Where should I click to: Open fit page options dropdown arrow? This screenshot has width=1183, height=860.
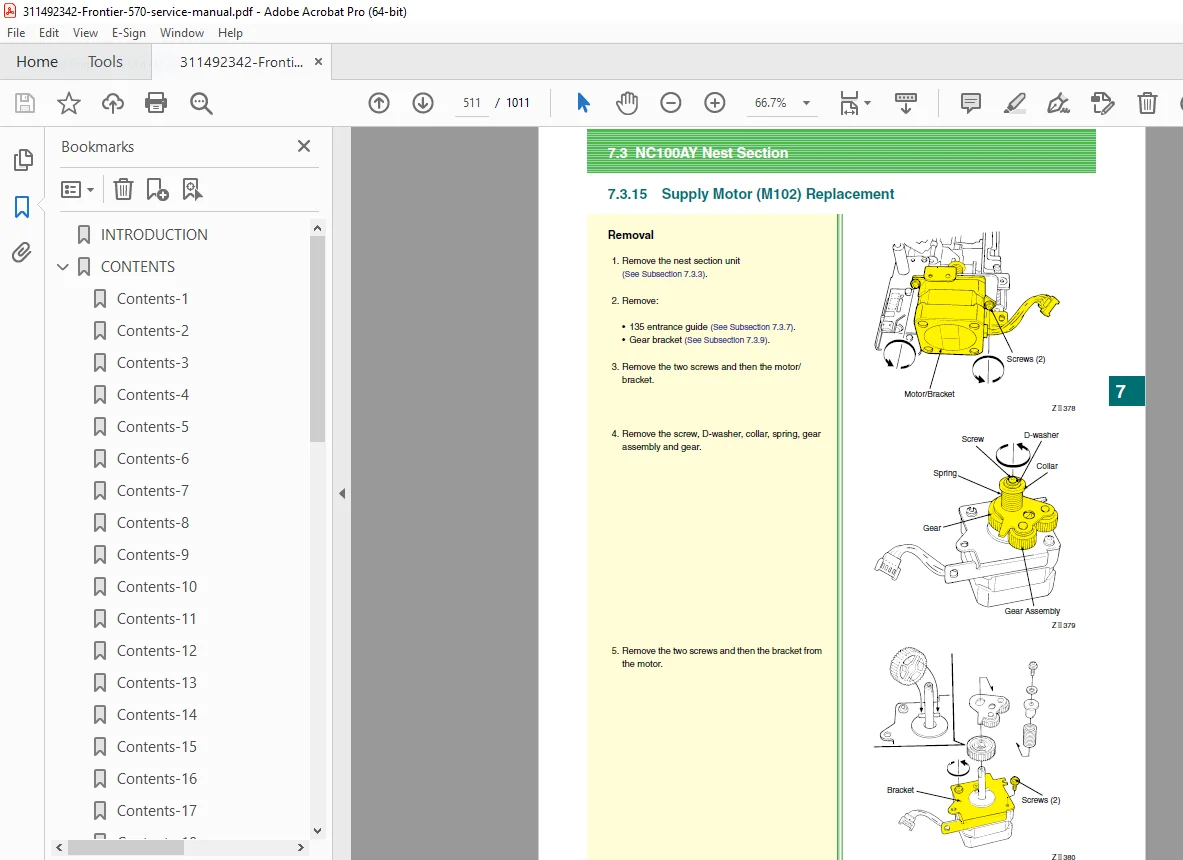tap(868, 103)
